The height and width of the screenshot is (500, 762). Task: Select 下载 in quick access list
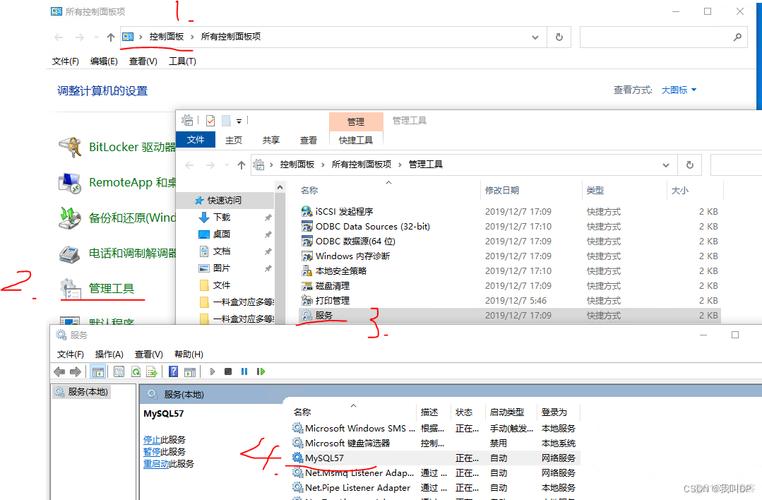(x=221, y=217)
